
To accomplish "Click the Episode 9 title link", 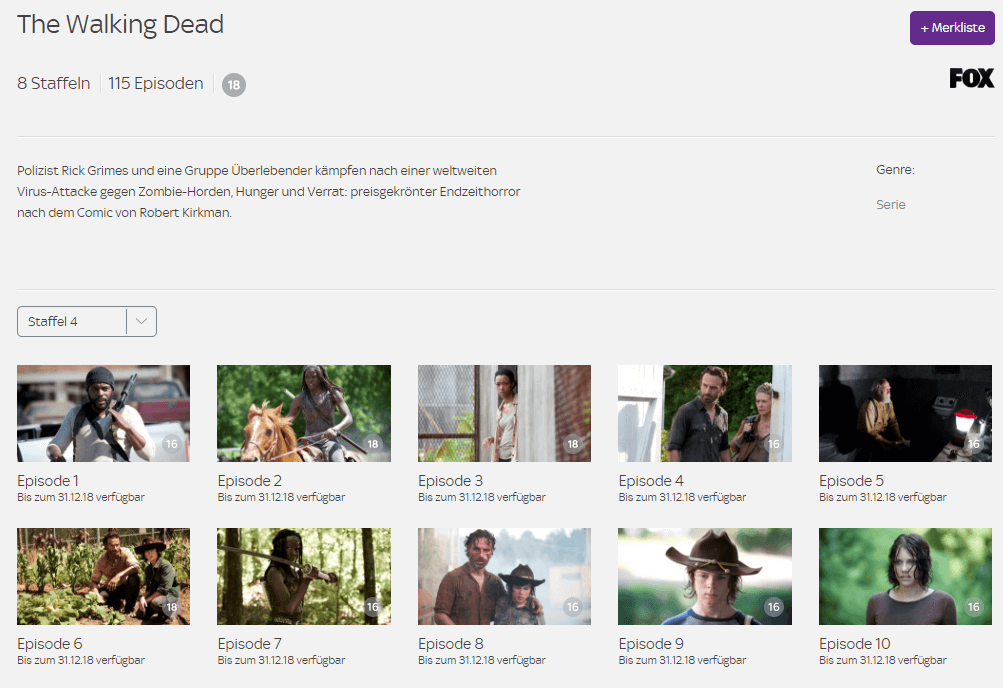I will coord(651,643).
